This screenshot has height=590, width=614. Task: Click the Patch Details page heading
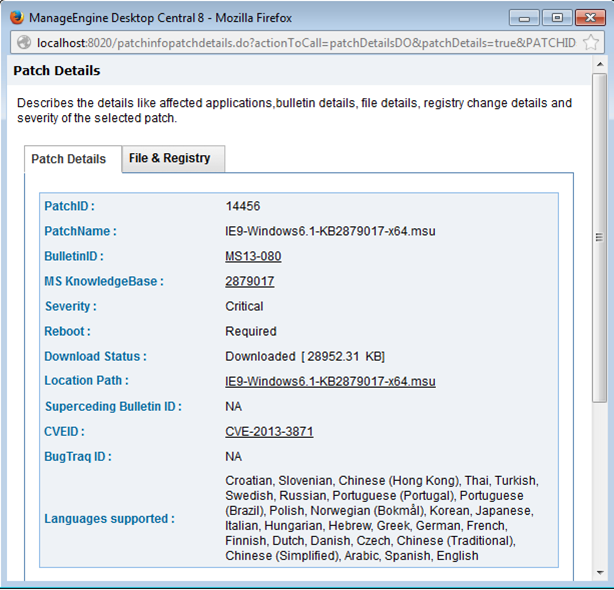pyautogui.click(x=57, y=70)
